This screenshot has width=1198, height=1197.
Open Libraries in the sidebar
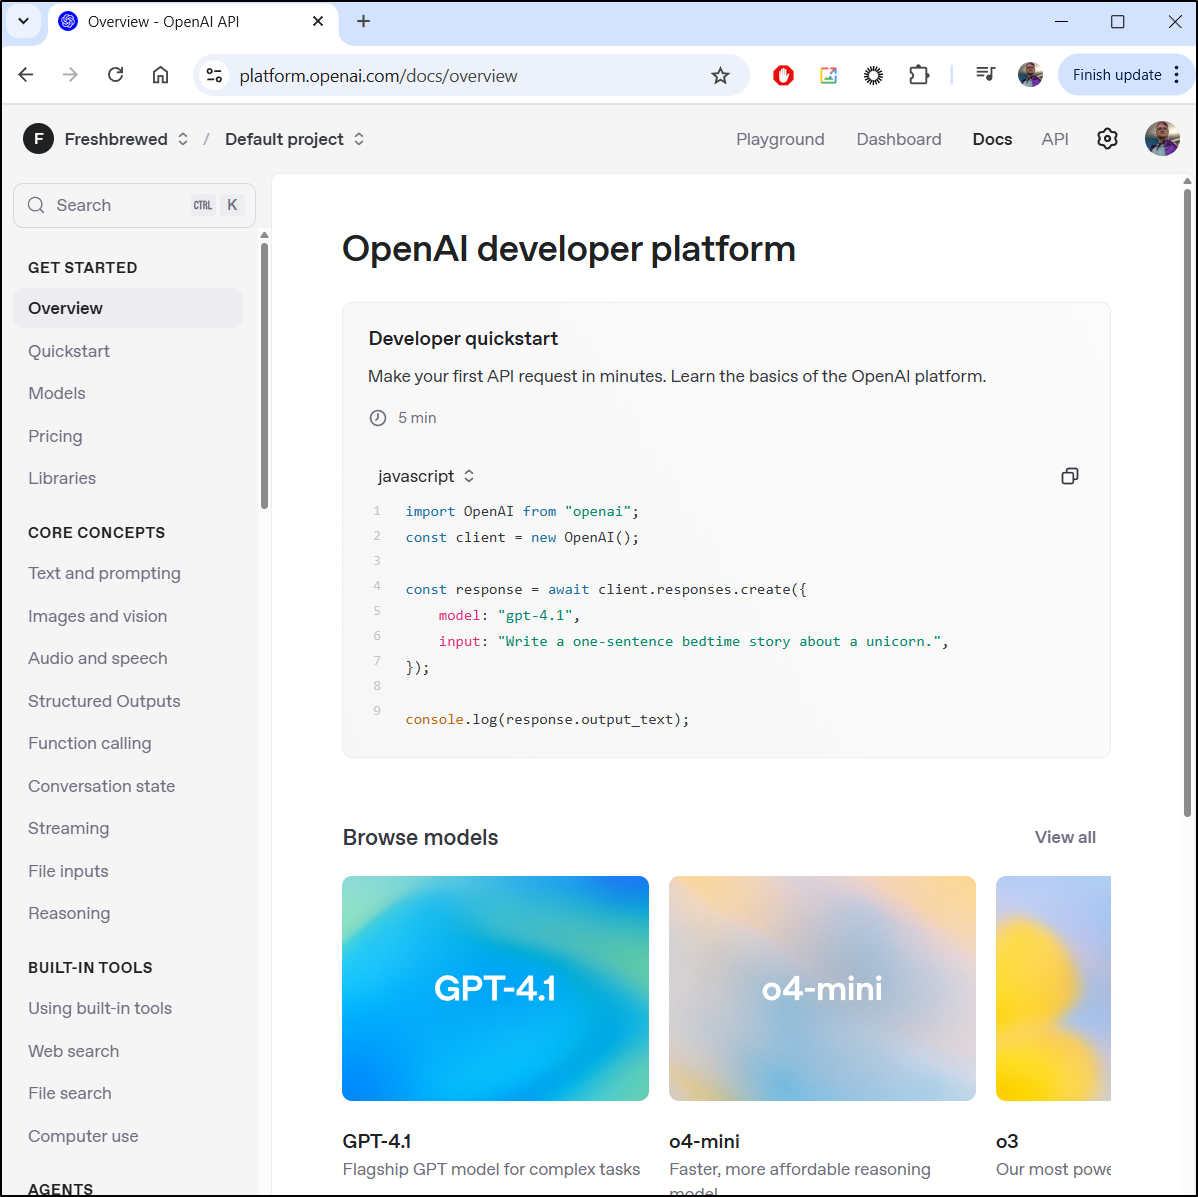click(x=62, y=478)
